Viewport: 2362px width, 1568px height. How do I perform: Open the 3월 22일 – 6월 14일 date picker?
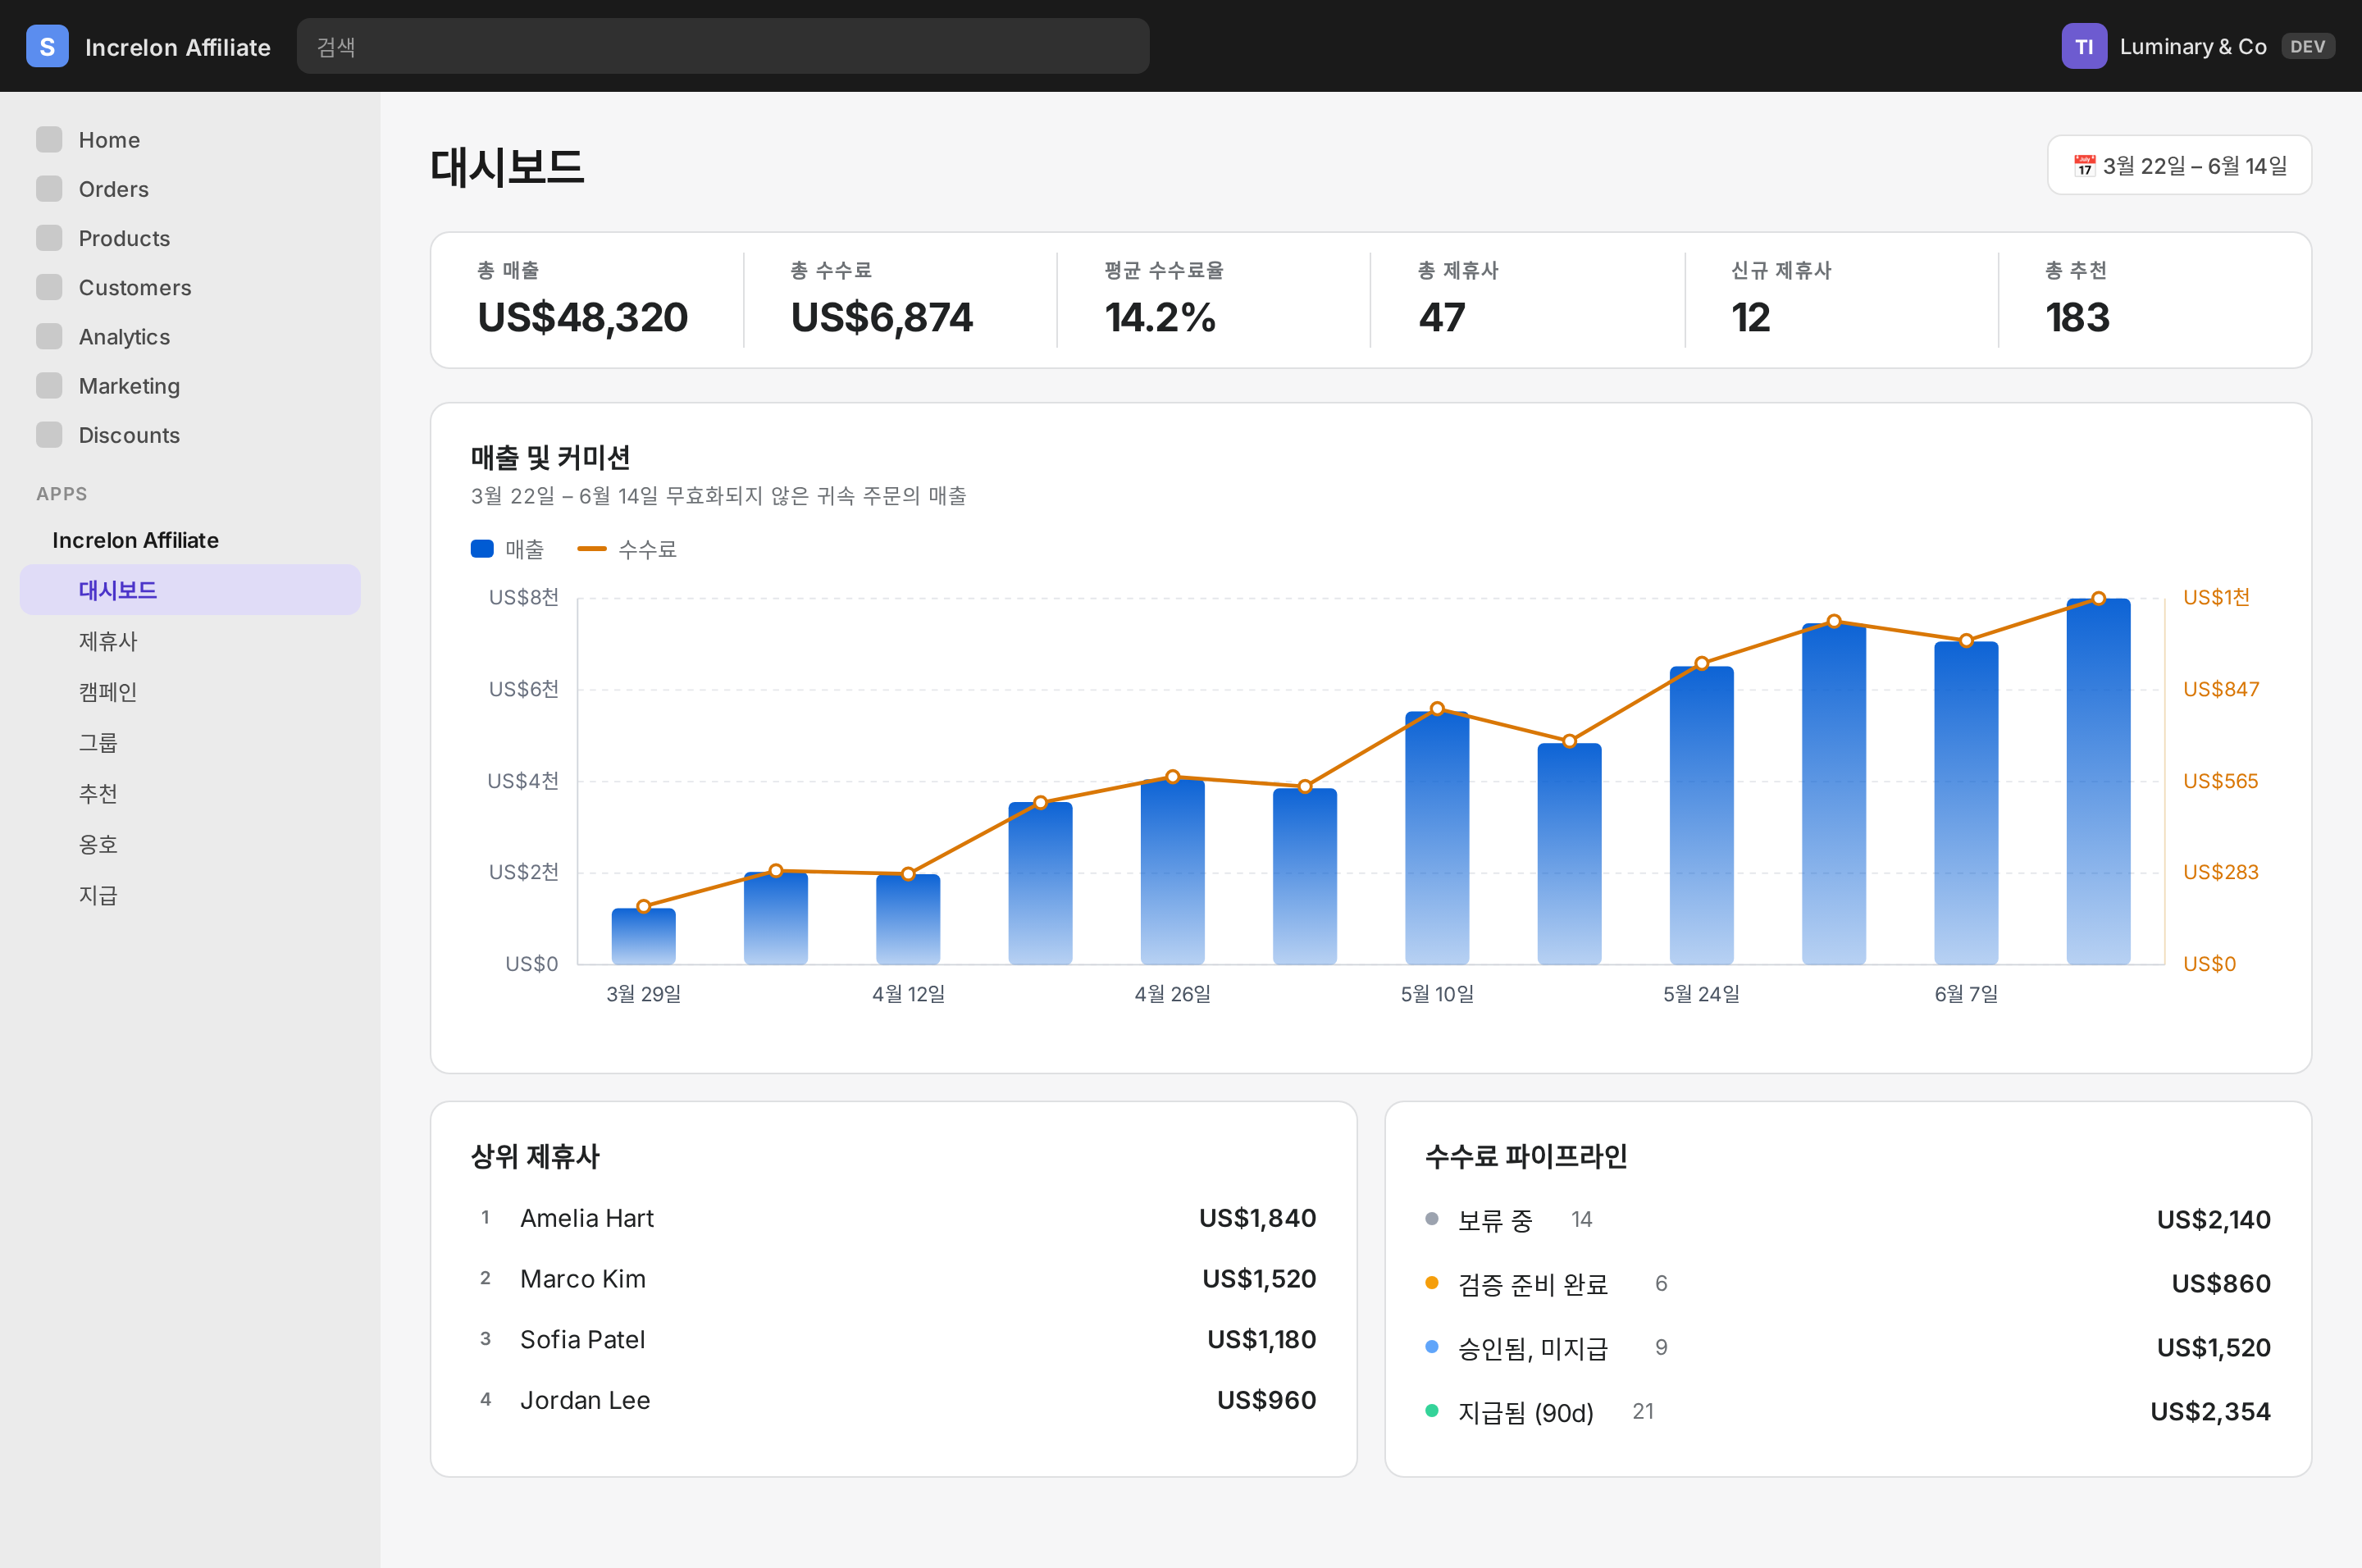click(x=2178, y=165)
